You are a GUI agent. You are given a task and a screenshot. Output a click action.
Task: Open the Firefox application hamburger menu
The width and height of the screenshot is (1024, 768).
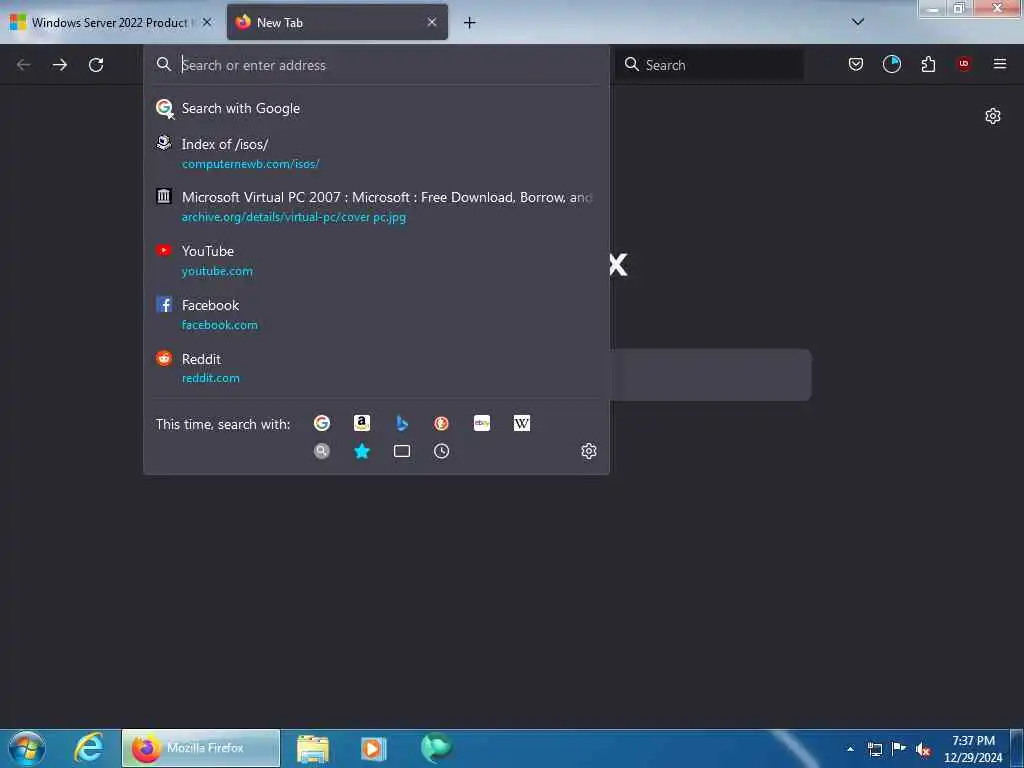1000,64
